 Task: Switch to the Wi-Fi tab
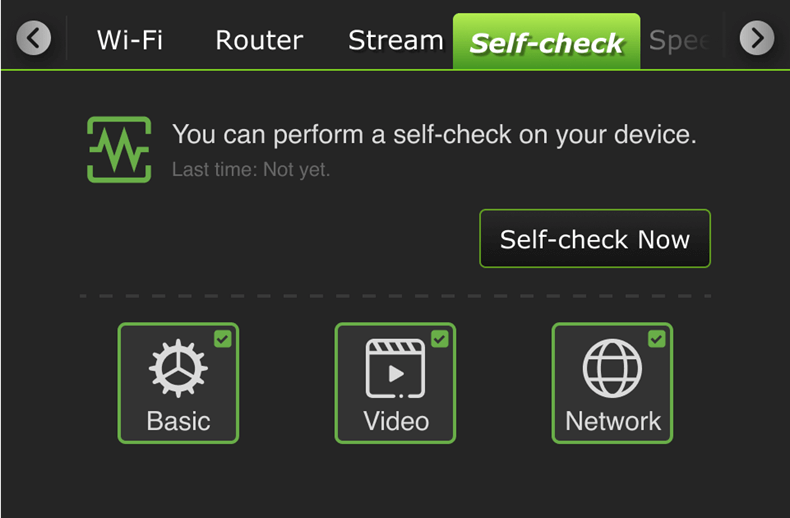pyautogui.click(x=130, y=40)
